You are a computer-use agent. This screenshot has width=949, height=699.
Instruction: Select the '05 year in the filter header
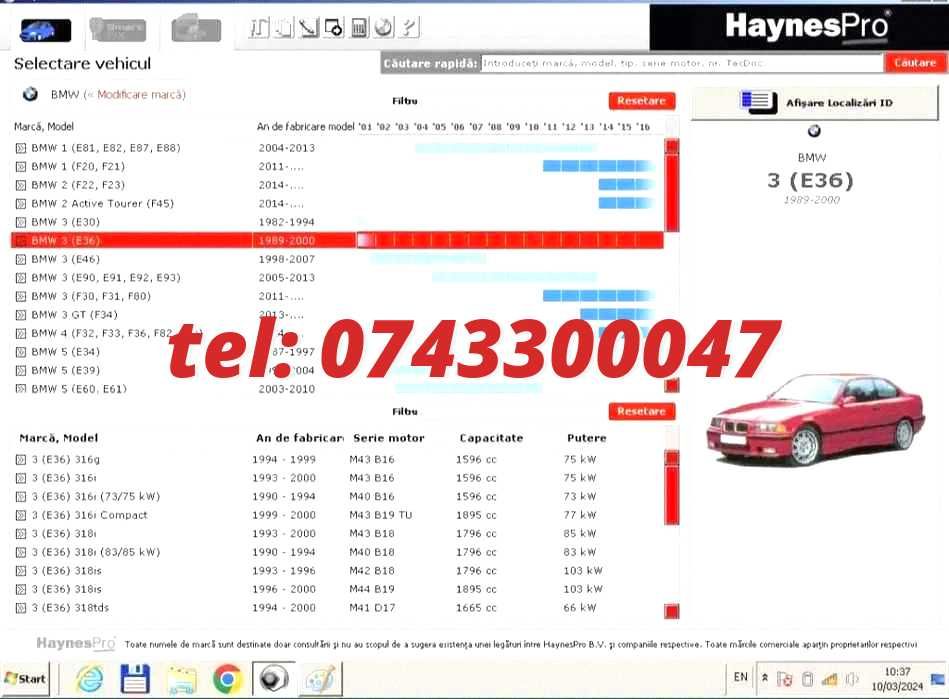pos(439,127)
